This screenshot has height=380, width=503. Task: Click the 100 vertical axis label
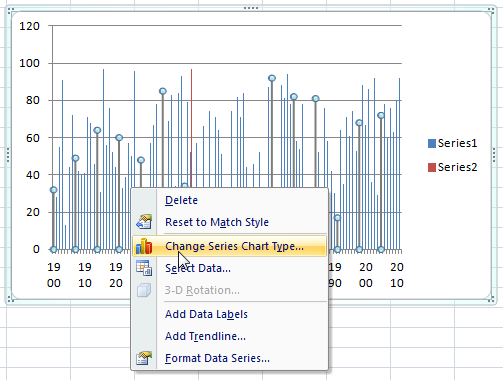coord(29,63)
